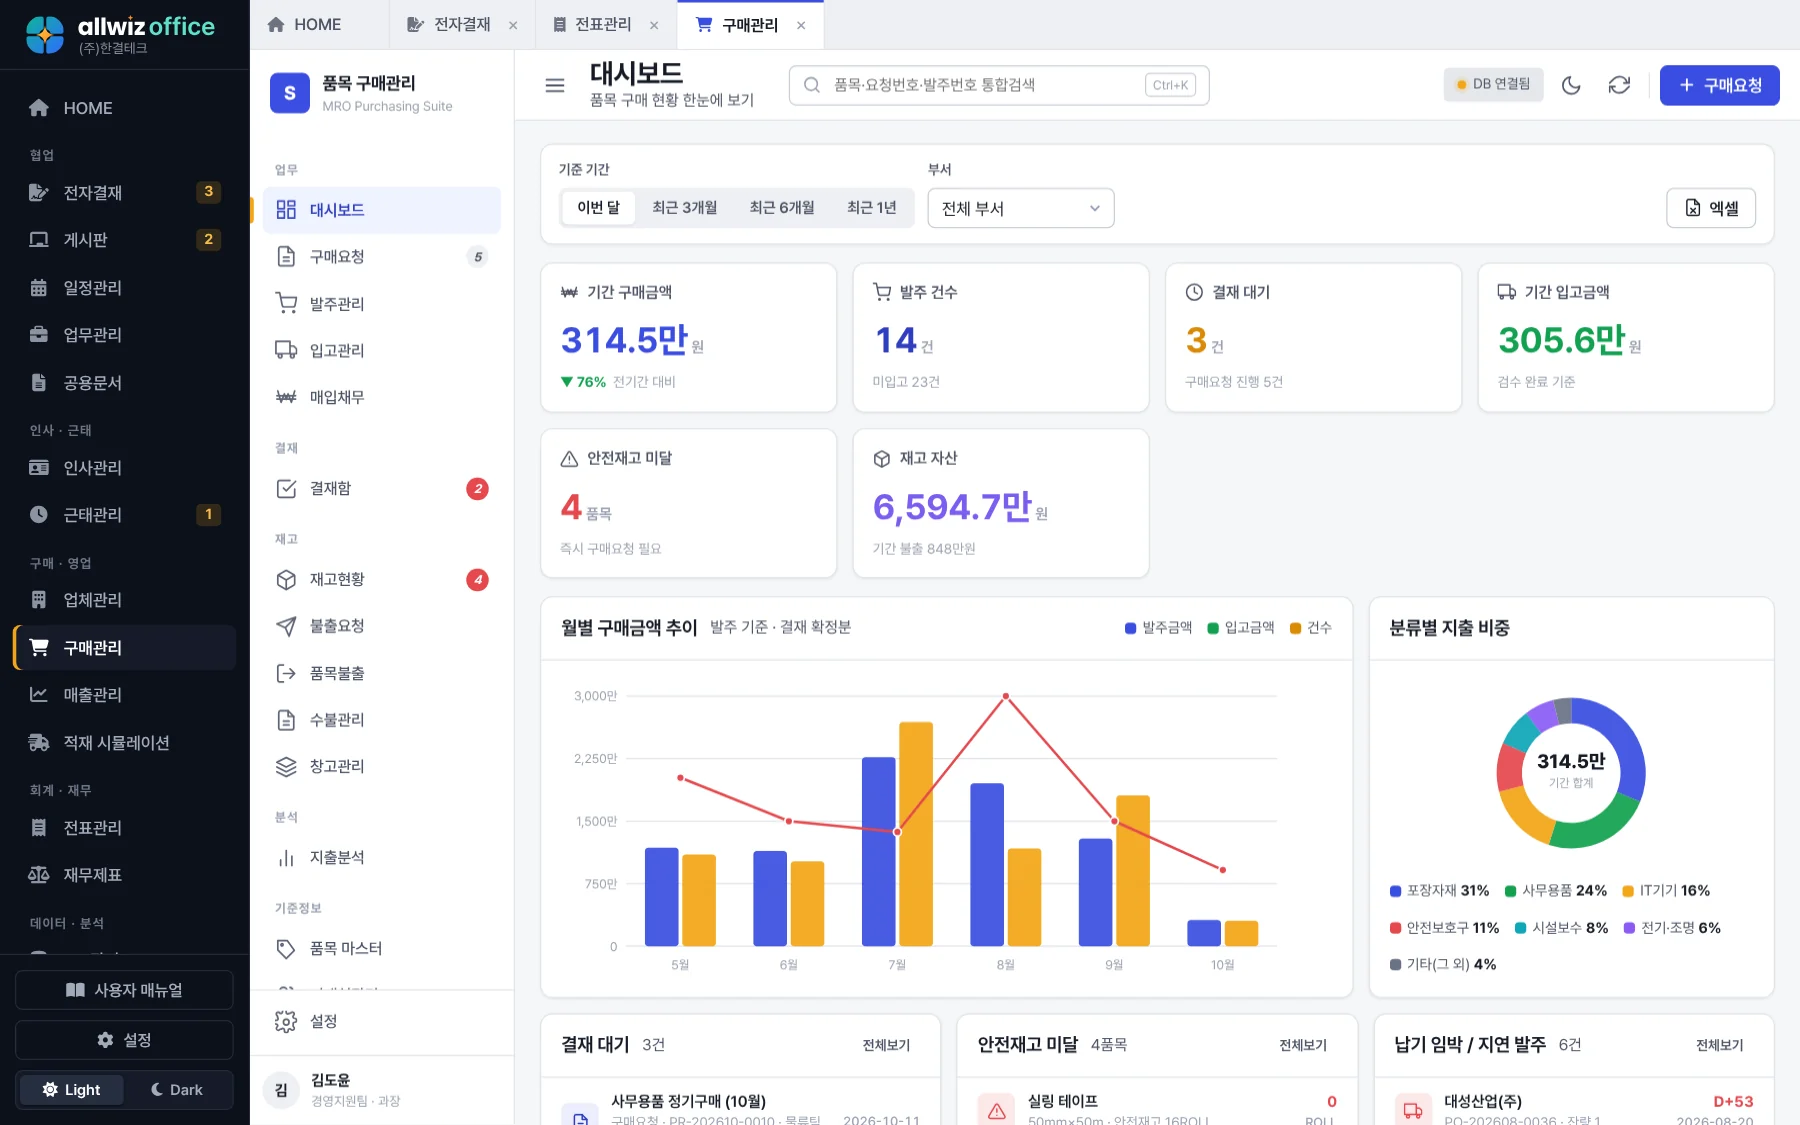Image resolution: width=1800 pixels, height=1125 pixels.
Task: Open the sidebar 설정 button
Action: point(124,1040)
